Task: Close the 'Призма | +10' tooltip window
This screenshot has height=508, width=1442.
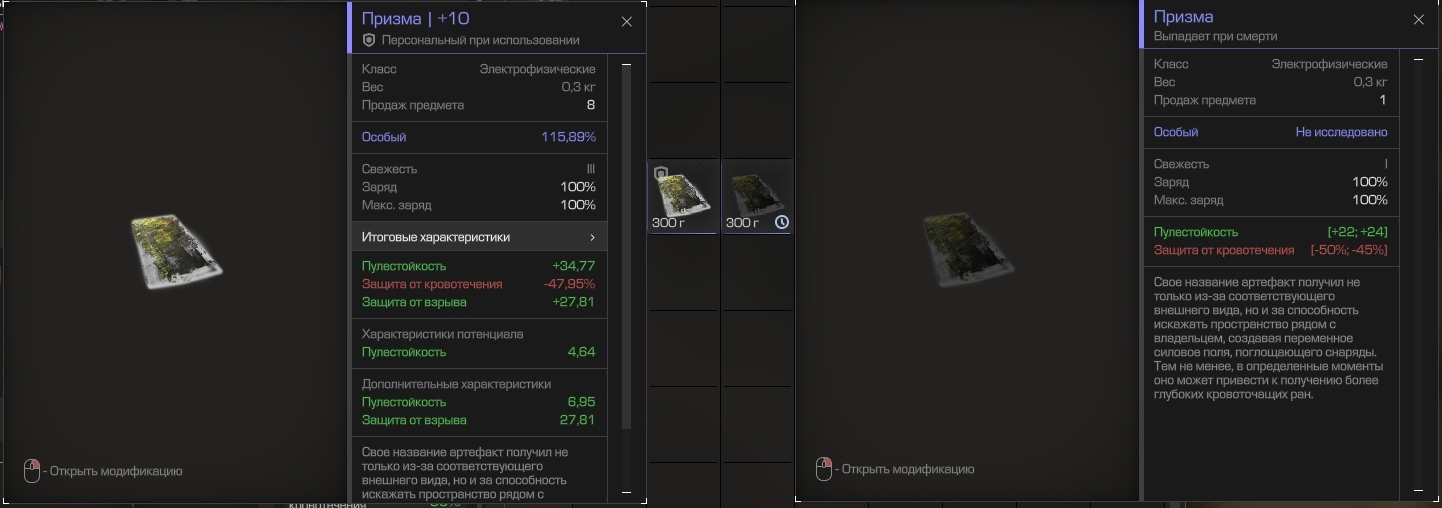Action: click(x=627, y=22)
